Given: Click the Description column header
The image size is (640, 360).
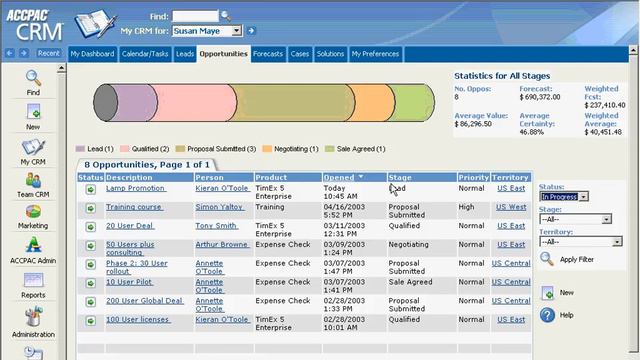Looking at the screenshot, I should [149, 178].
